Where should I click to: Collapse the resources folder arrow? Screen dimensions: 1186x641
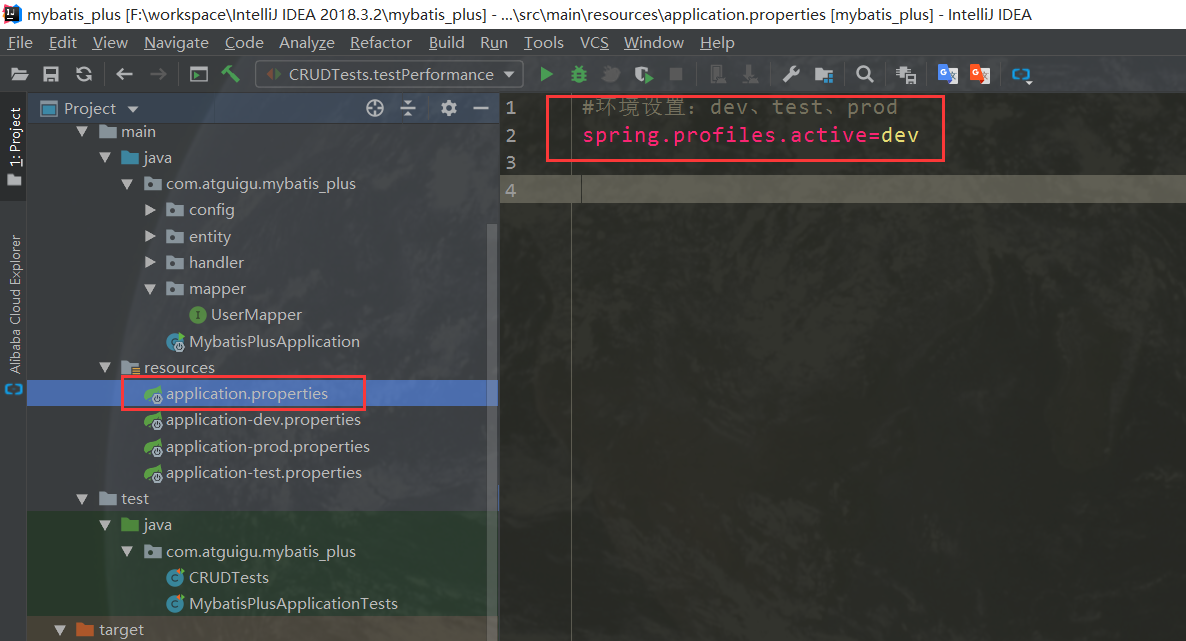point(105,368)
